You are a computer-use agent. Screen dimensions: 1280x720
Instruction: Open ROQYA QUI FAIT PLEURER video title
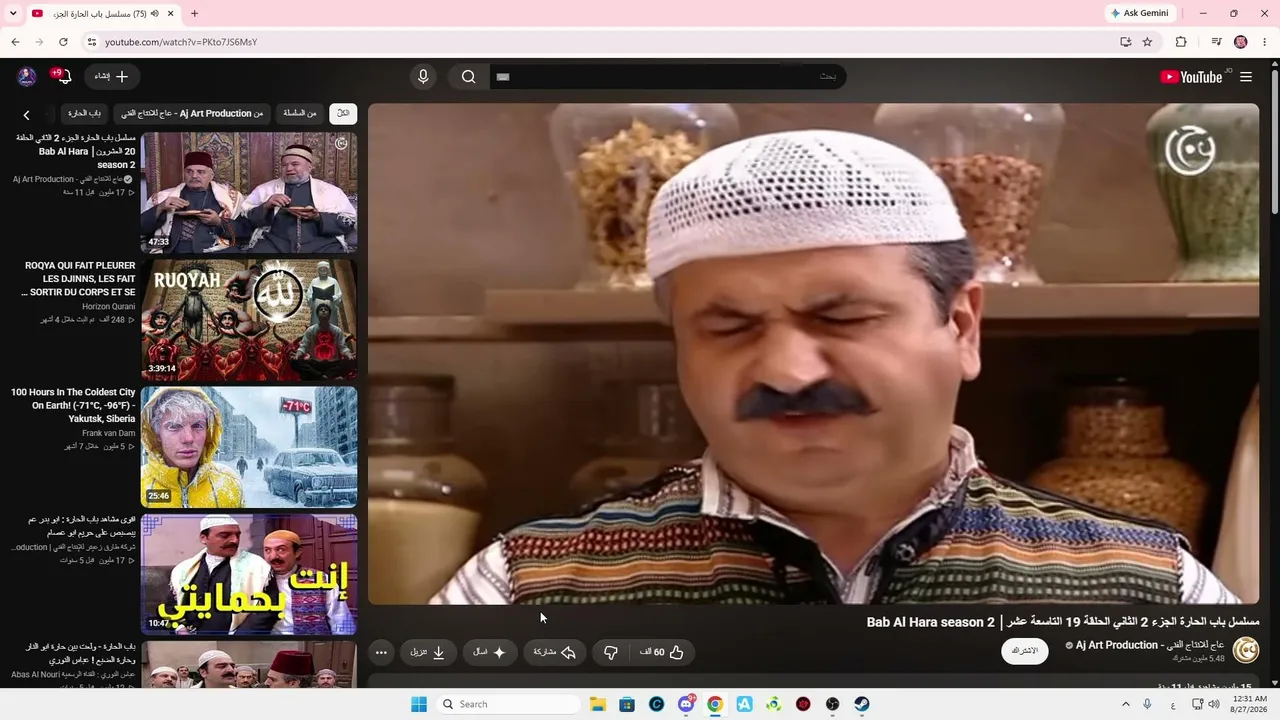[79, 279]
